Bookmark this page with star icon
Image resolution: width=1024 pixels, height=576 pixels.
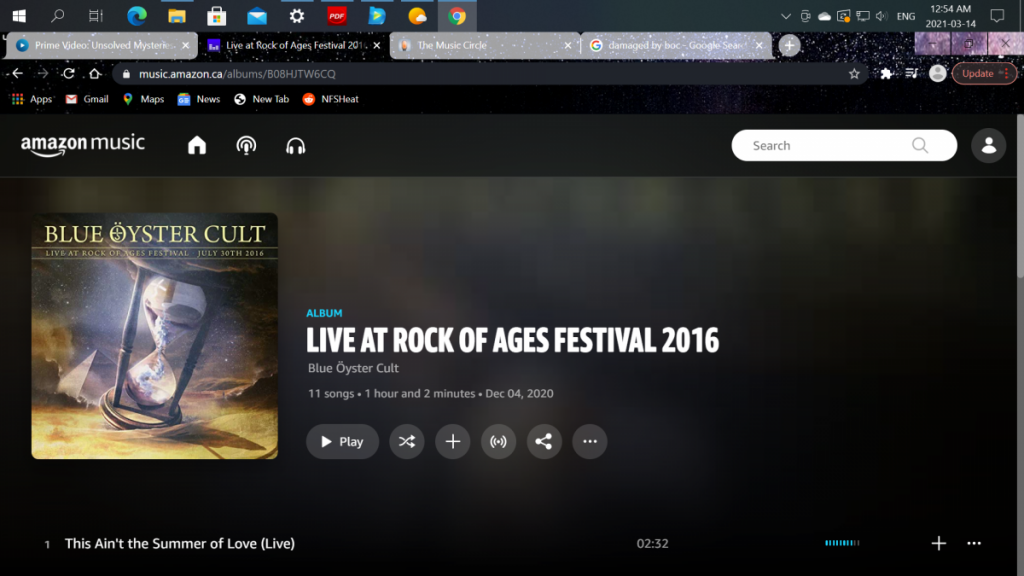(x=854, y=74)
